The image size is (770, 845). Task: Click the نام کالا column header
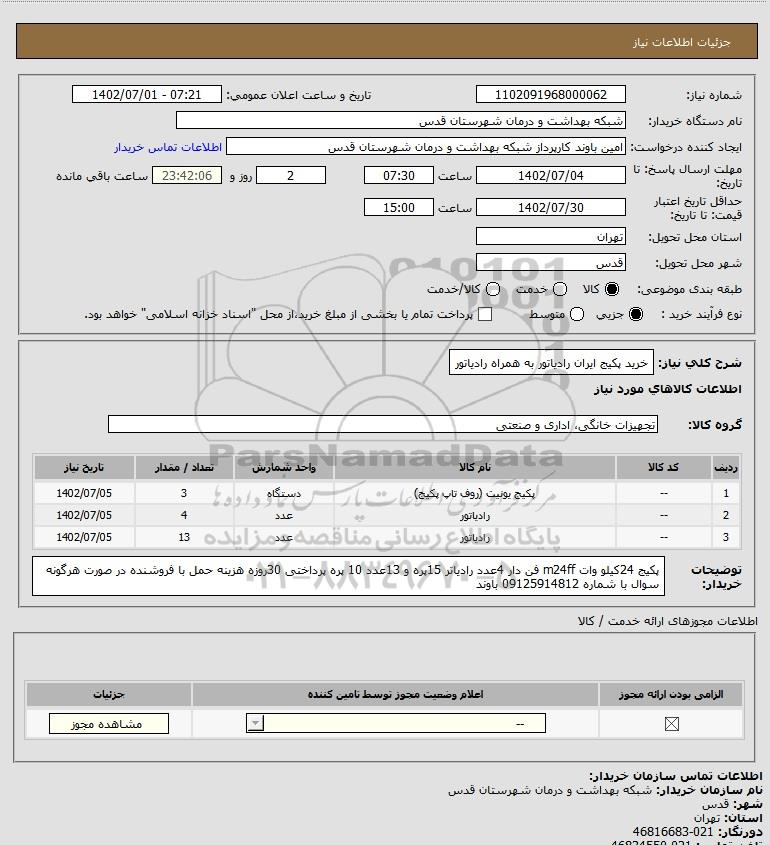pyautogui.click(x=475, y=467)
